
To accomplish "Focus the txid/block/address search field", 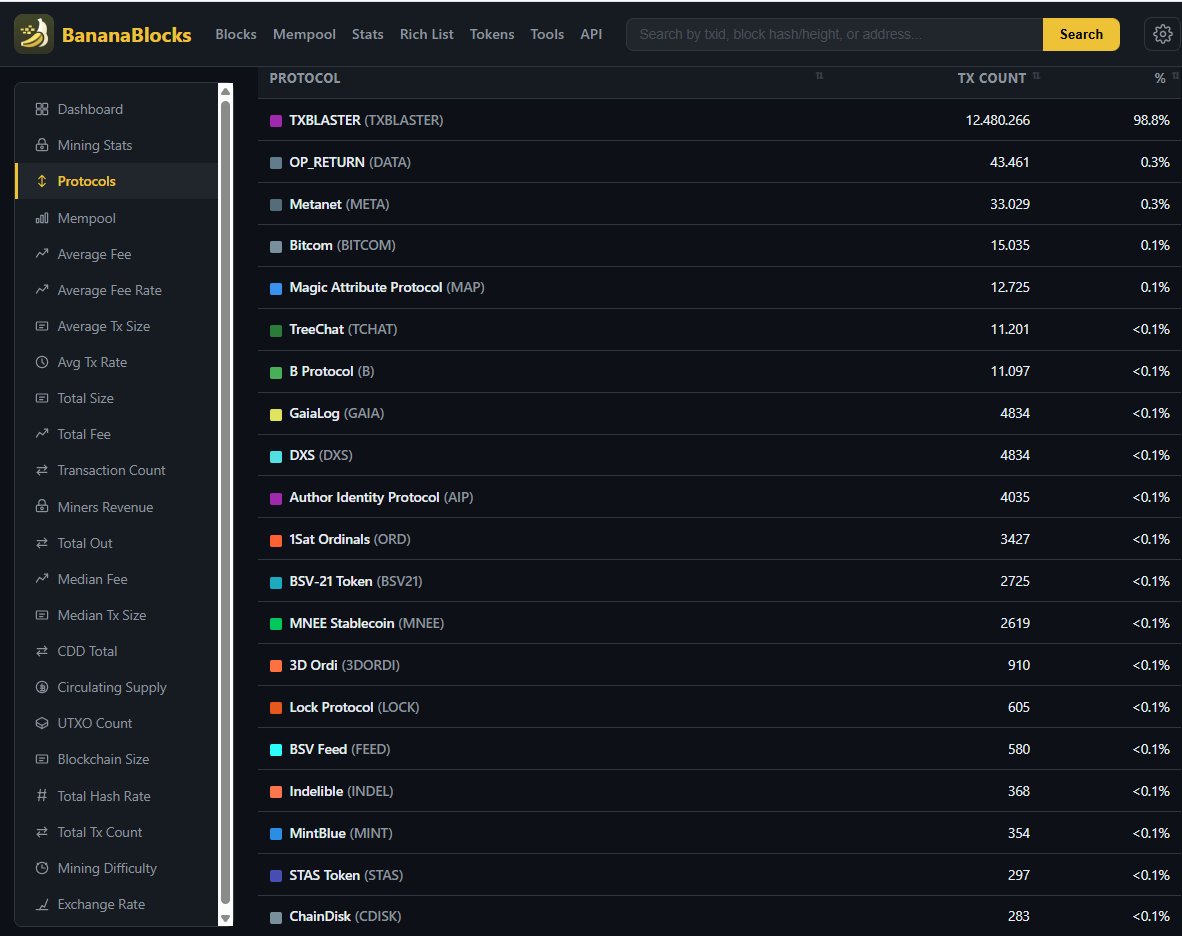I will click(834, 34).
